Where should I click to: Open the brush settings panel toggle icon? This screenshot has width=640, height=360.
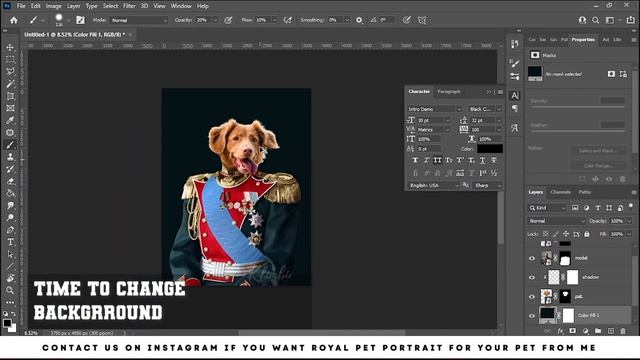[x=80, y=20]
